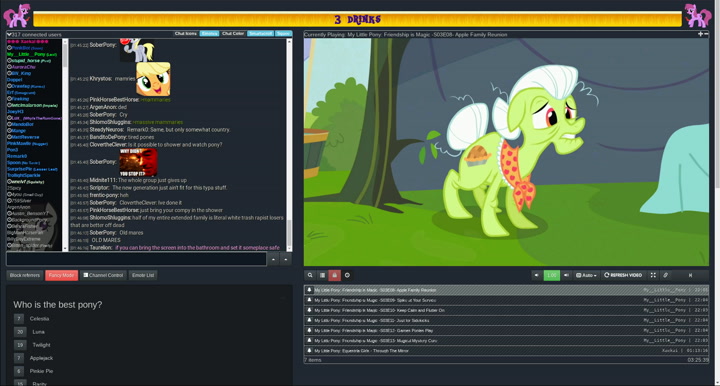
Task: Click the Granny Smith video player area
Action: tap(506, 152)
